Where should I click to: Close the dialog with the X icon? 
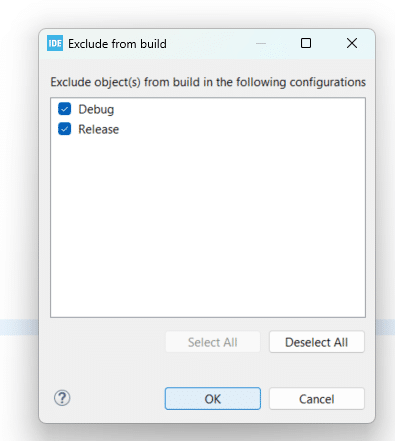pos(352,43)
